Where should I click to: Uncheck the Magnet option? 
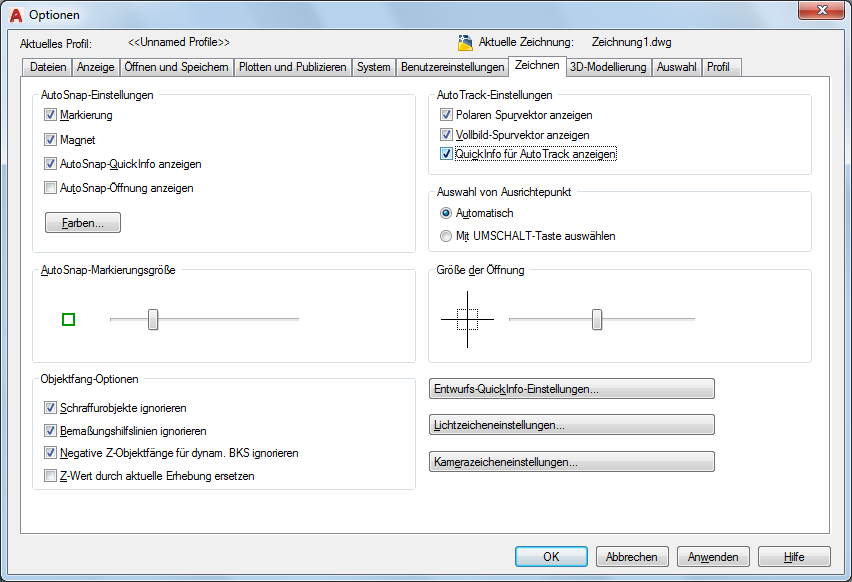(x=51, y=140)
